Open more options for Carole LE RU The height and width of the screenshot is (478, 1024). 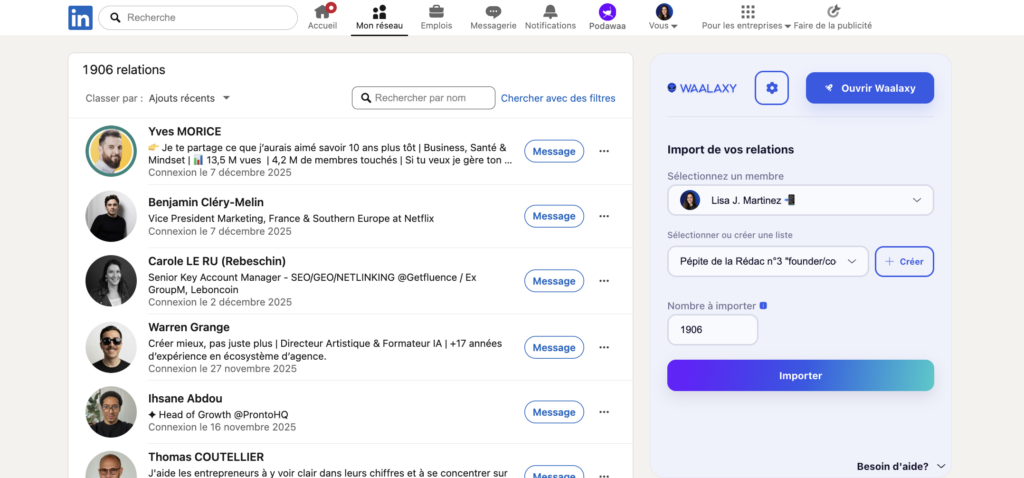pos(604,281)
